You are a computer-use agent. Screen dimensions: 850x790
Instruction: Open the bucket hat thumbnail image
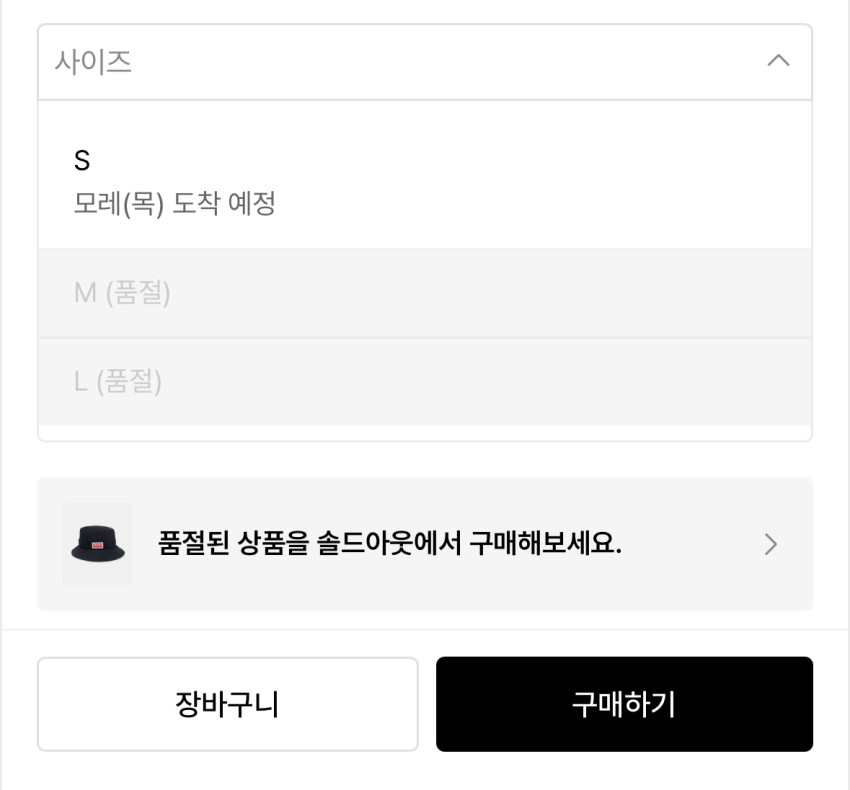pyautogui.click(x=98, y=544)
